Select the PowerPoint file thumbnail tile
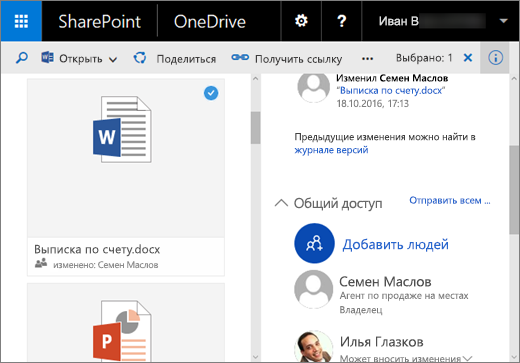 126,323
